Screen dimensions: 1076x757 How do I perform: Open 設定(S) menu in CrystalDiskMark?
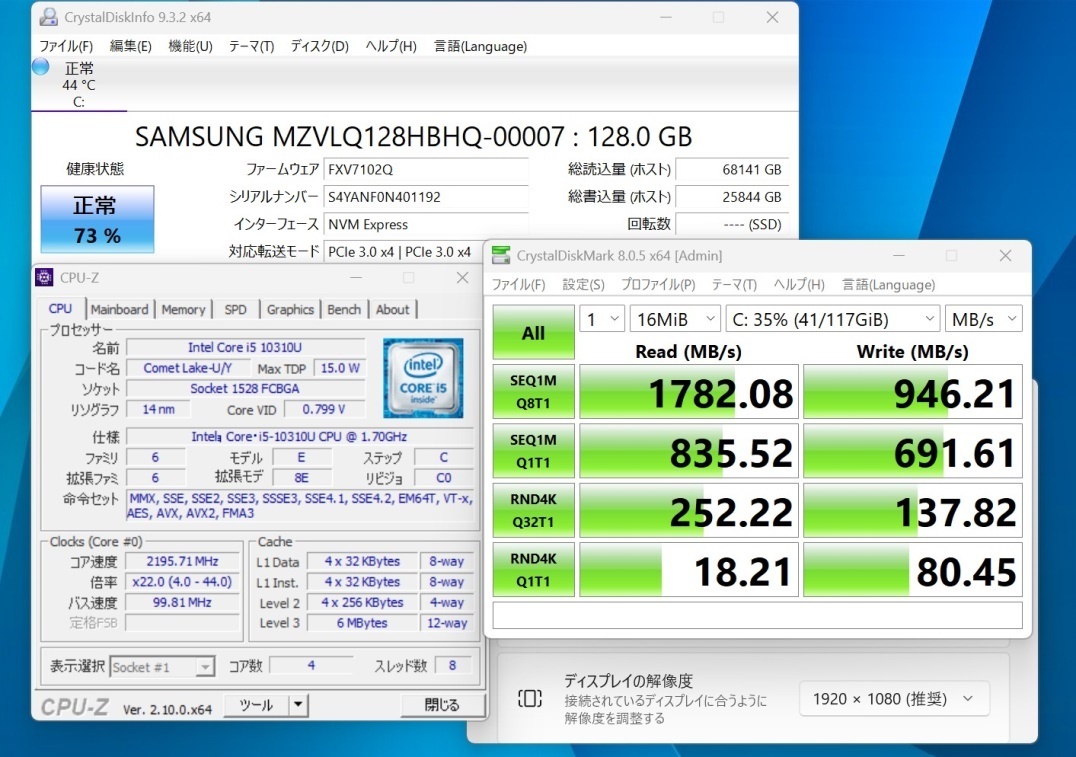pyautogui.click(x=583, y=284)
